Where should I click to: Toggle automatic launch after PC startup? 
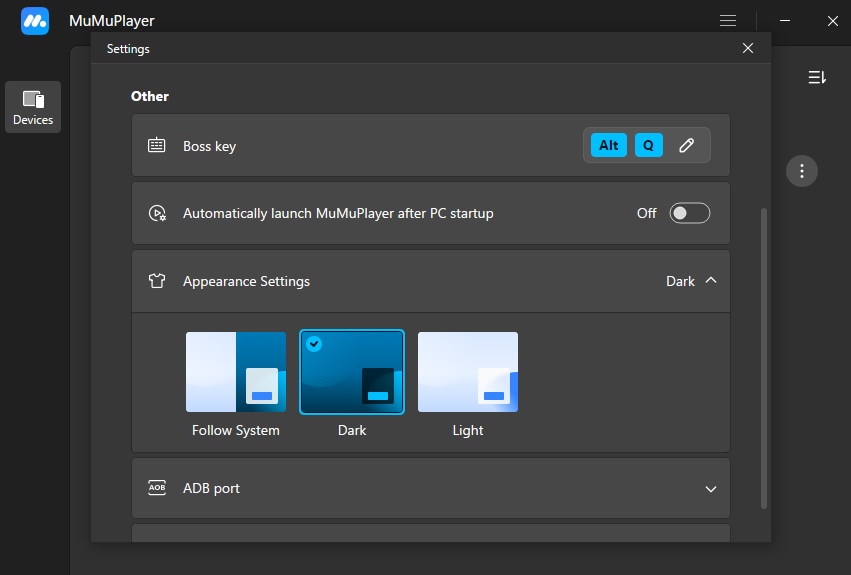[x=689, y=213]
